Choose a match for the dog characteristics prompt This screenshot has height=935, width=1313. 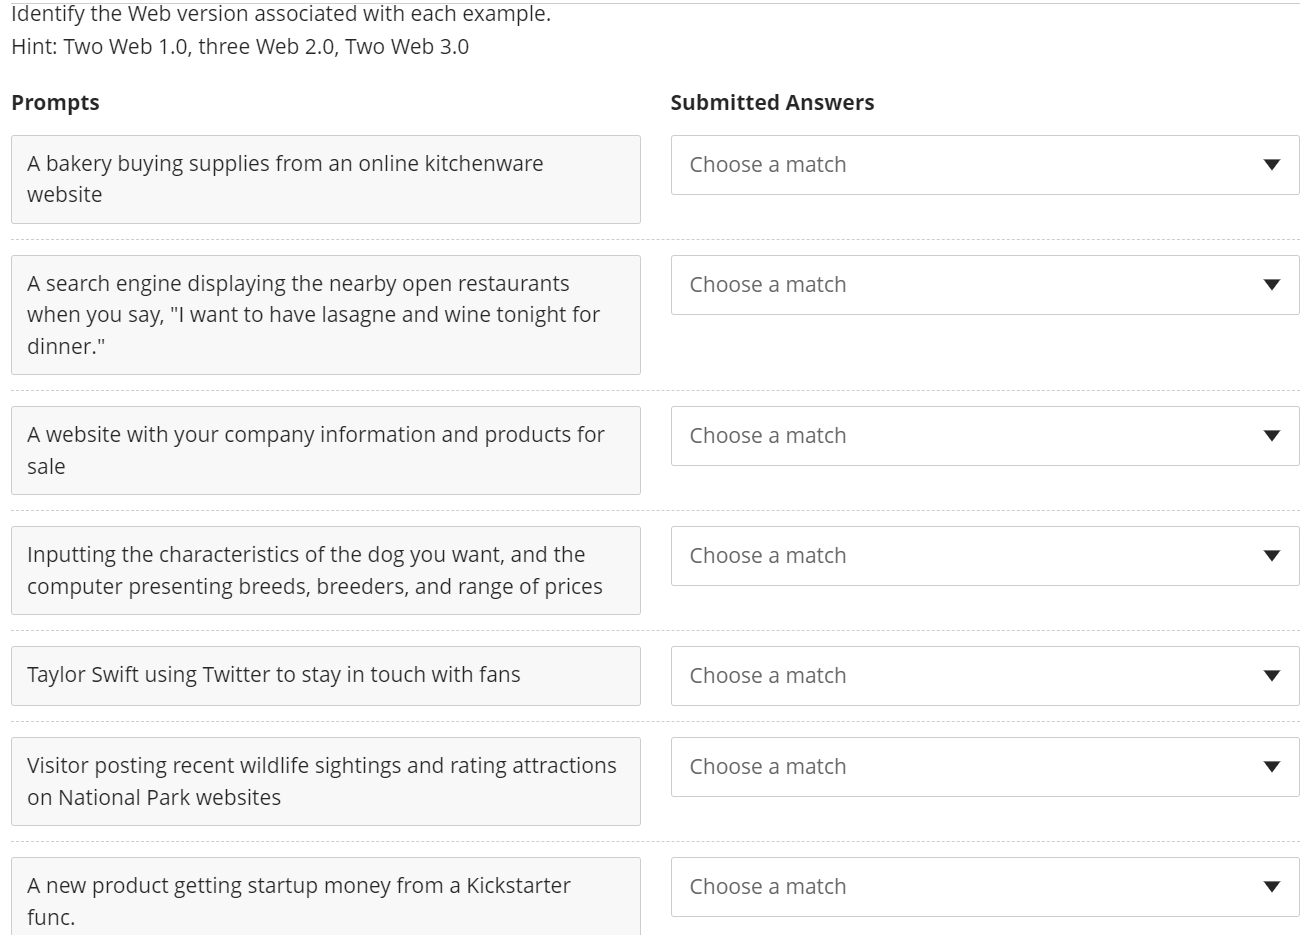984,556
